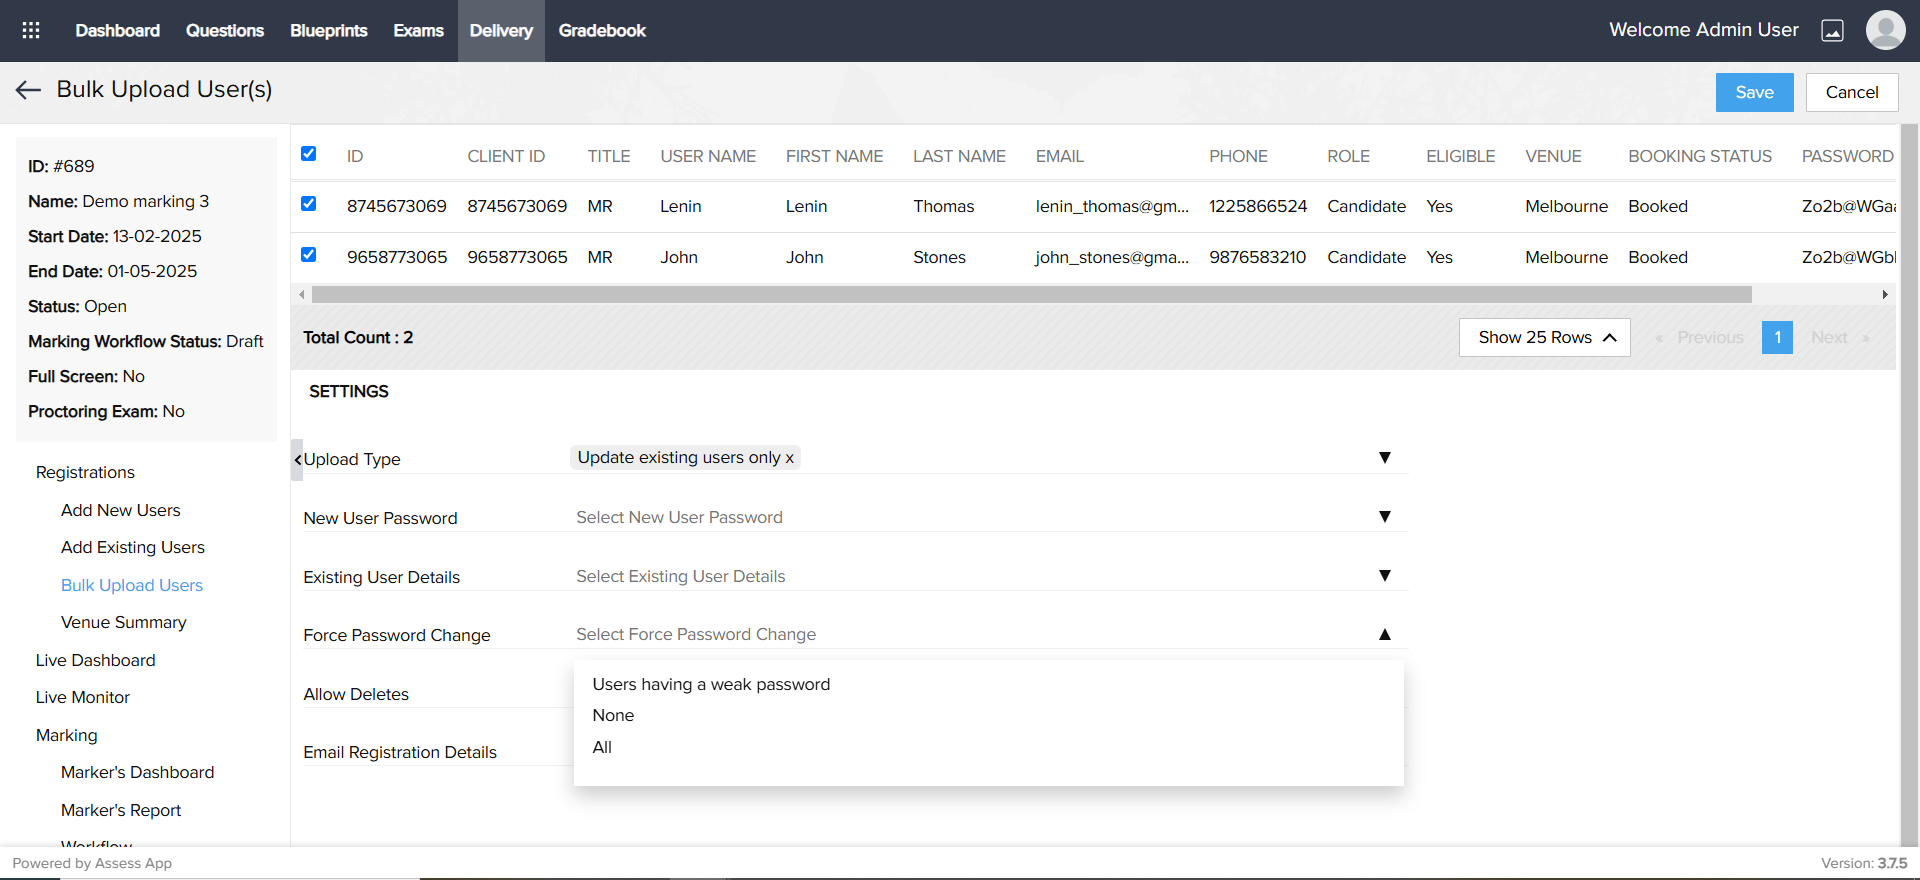Click the PHONE column header

click(1238, 156)
